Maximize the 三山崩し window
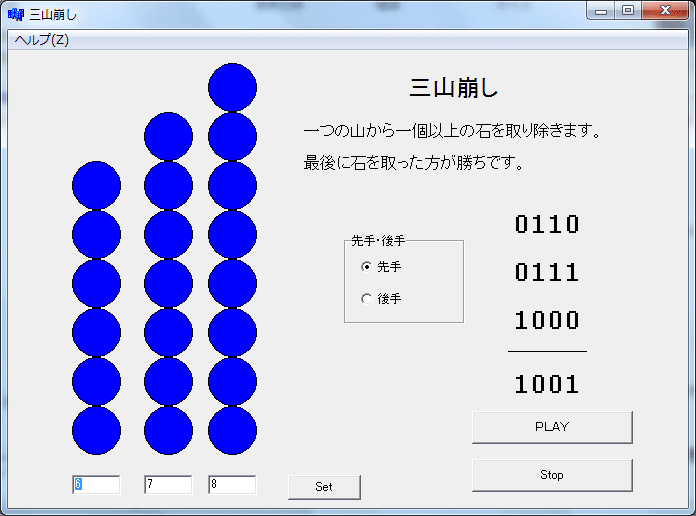This screenshot has width=696, height=516. coord(628,11)
